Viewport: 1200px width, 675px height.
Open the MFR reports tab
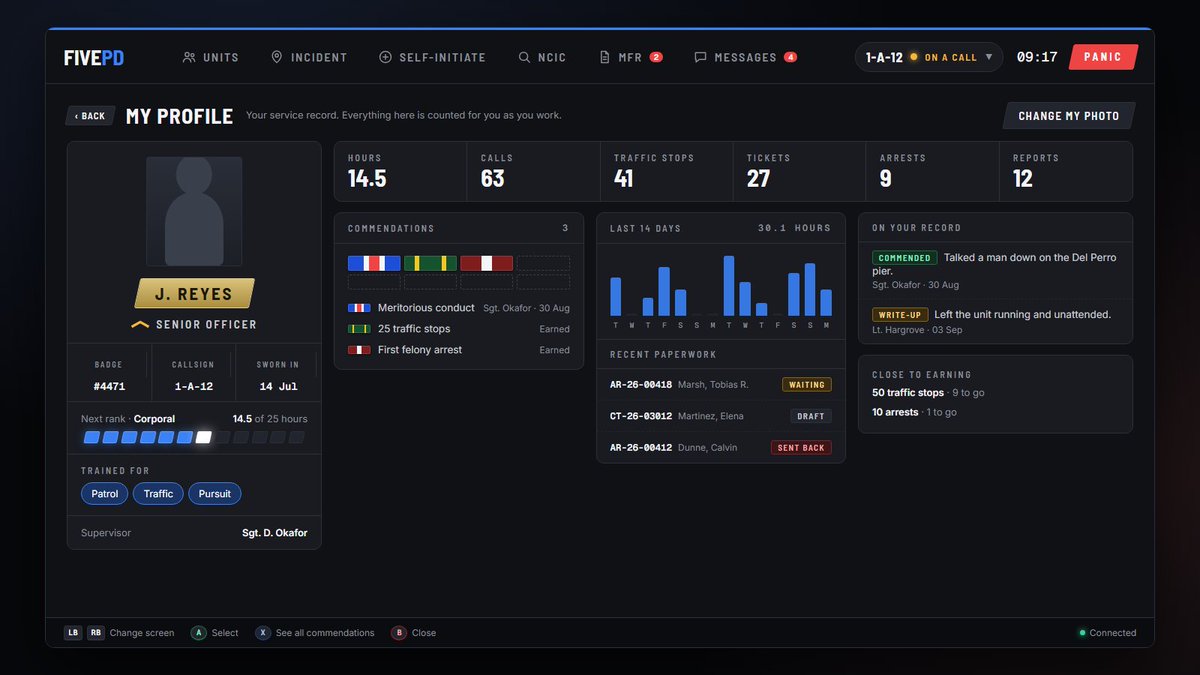630,57
